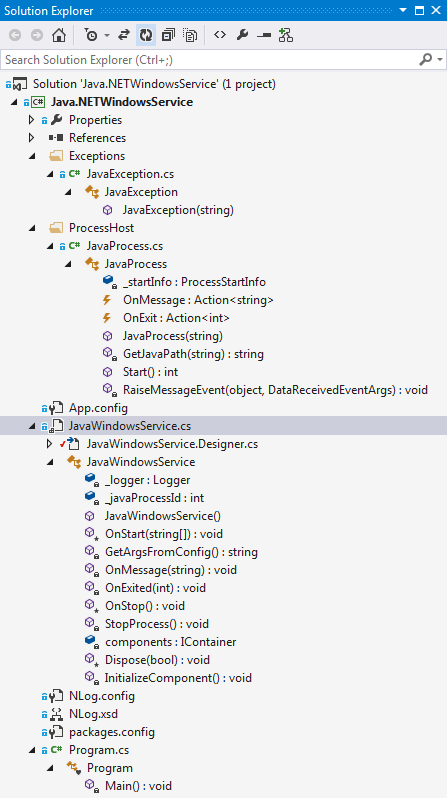The image size is (447, 798).
Task: Collapse the ProcessHost folder
Action: 31,228
